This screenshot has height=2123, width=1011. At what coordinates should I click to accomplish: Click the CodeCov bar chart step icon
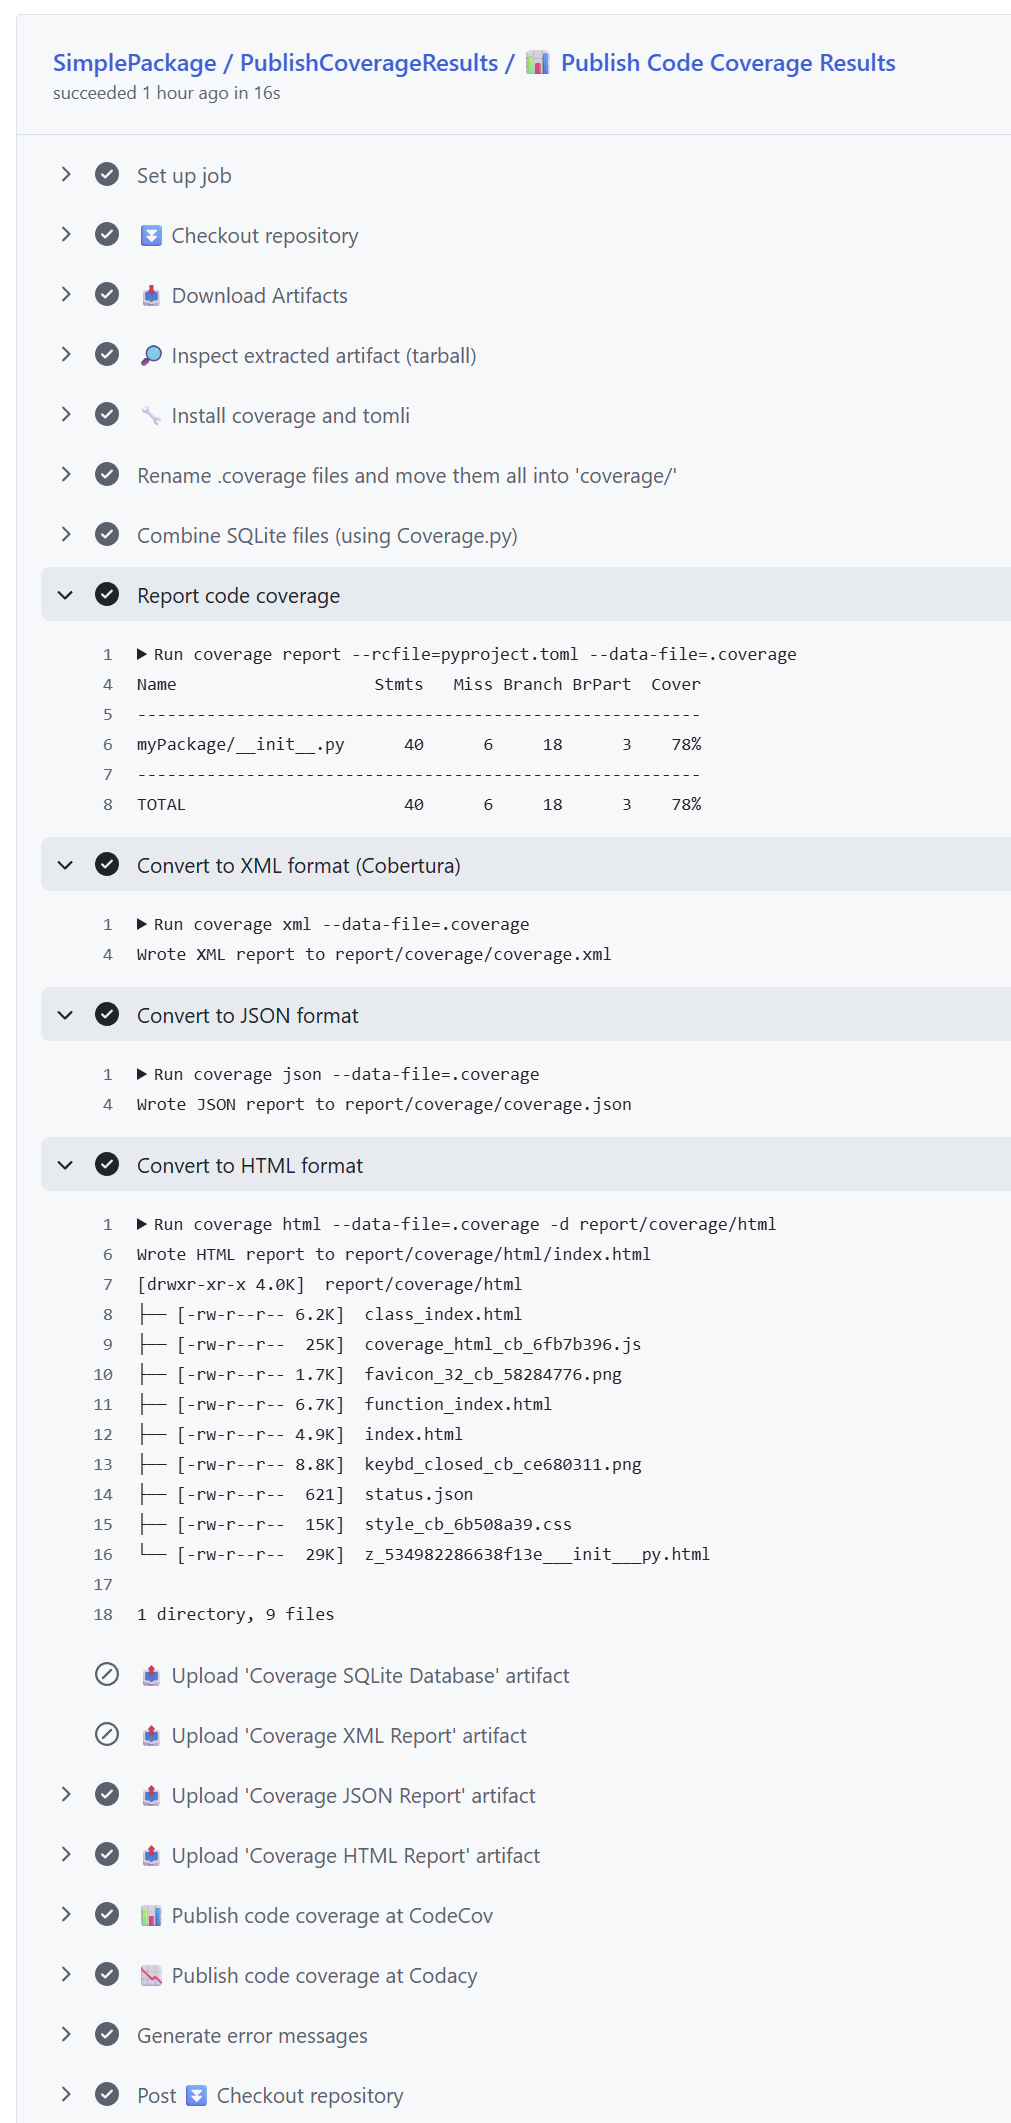coord(151,1916)
